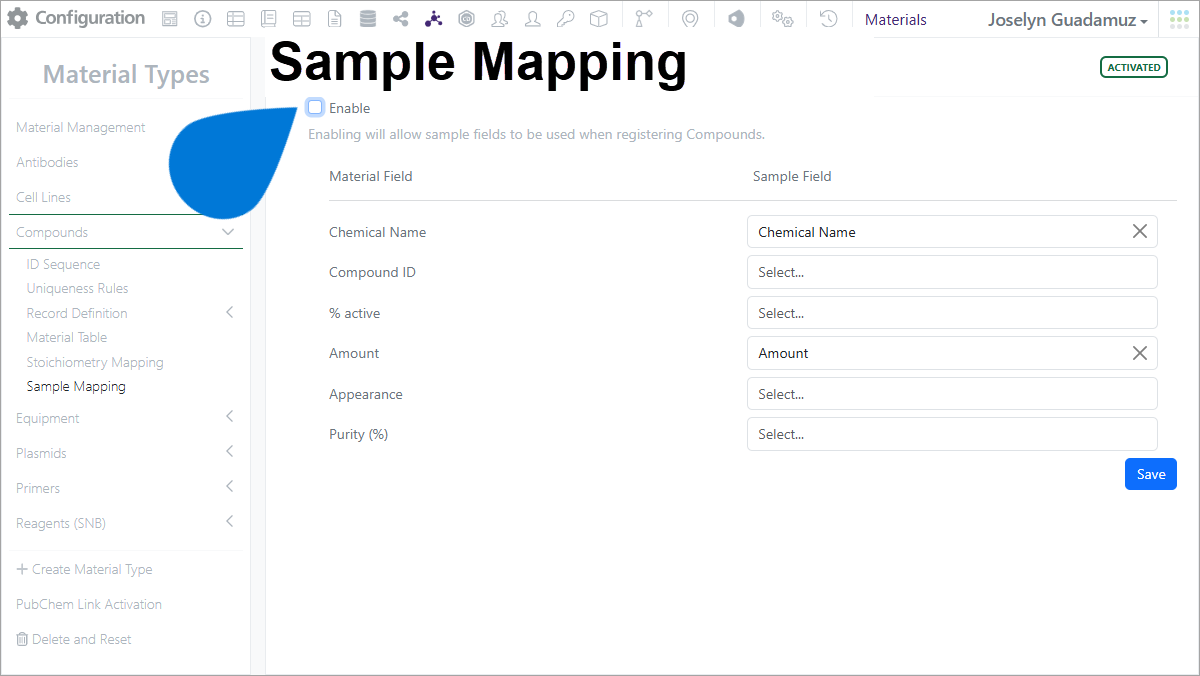This screenshot has width=1200, height=676.
Task: Click the Save button
Action: 1151,474
